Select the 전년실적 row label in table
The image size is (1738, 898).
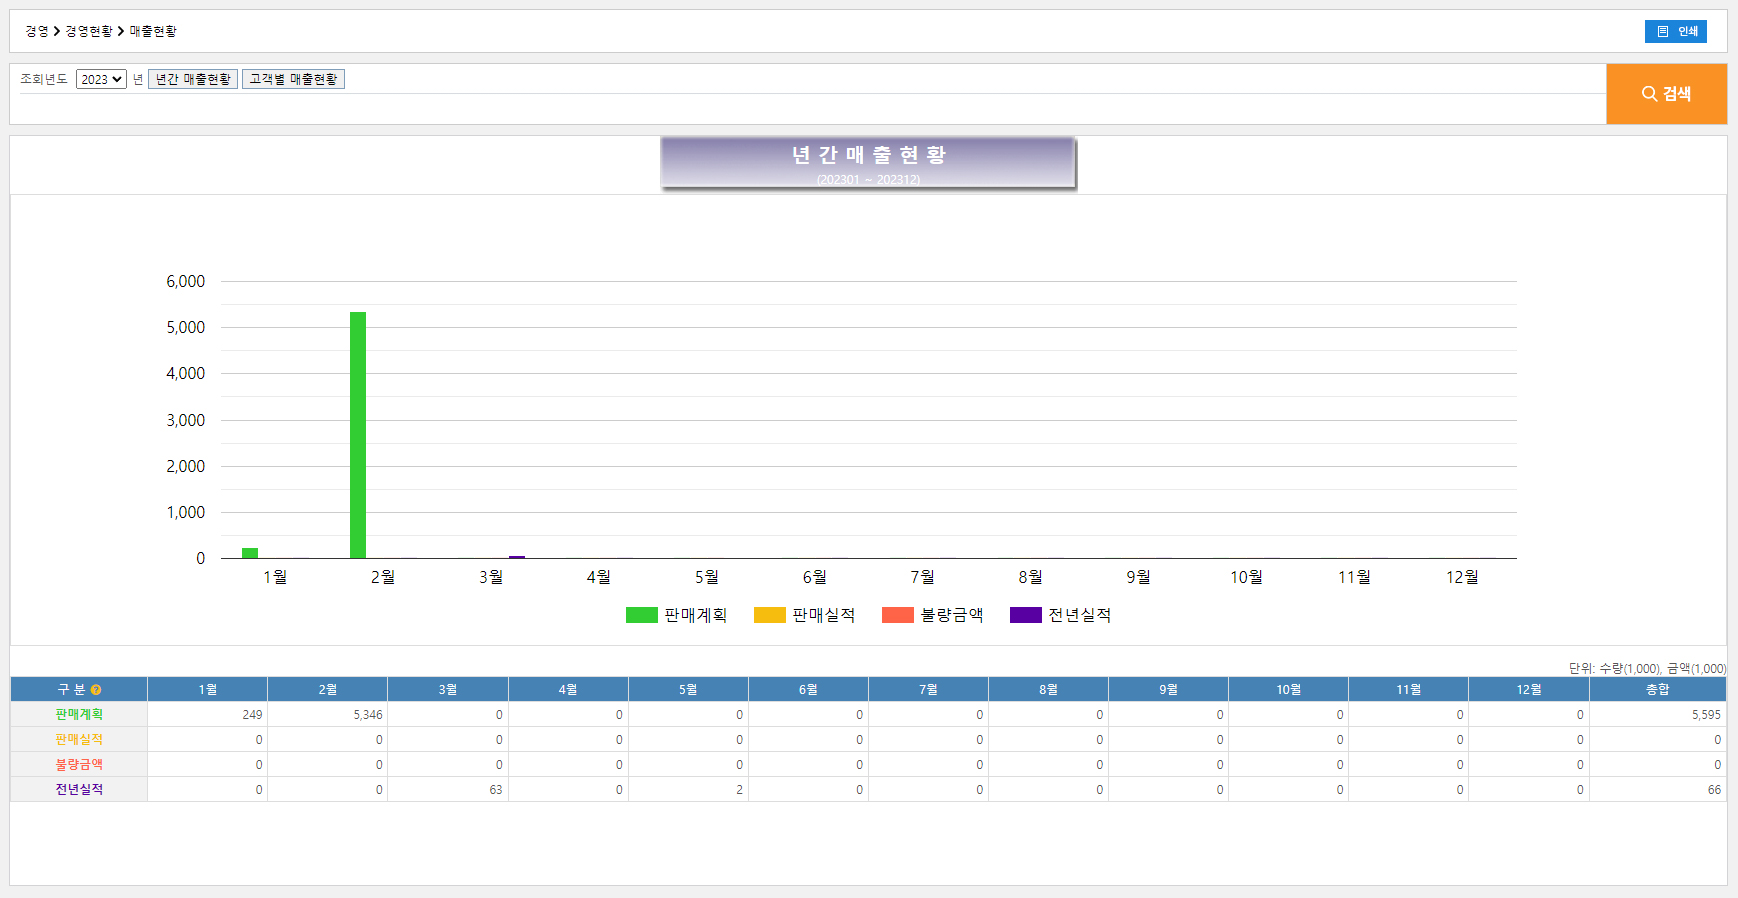point(79,790)
